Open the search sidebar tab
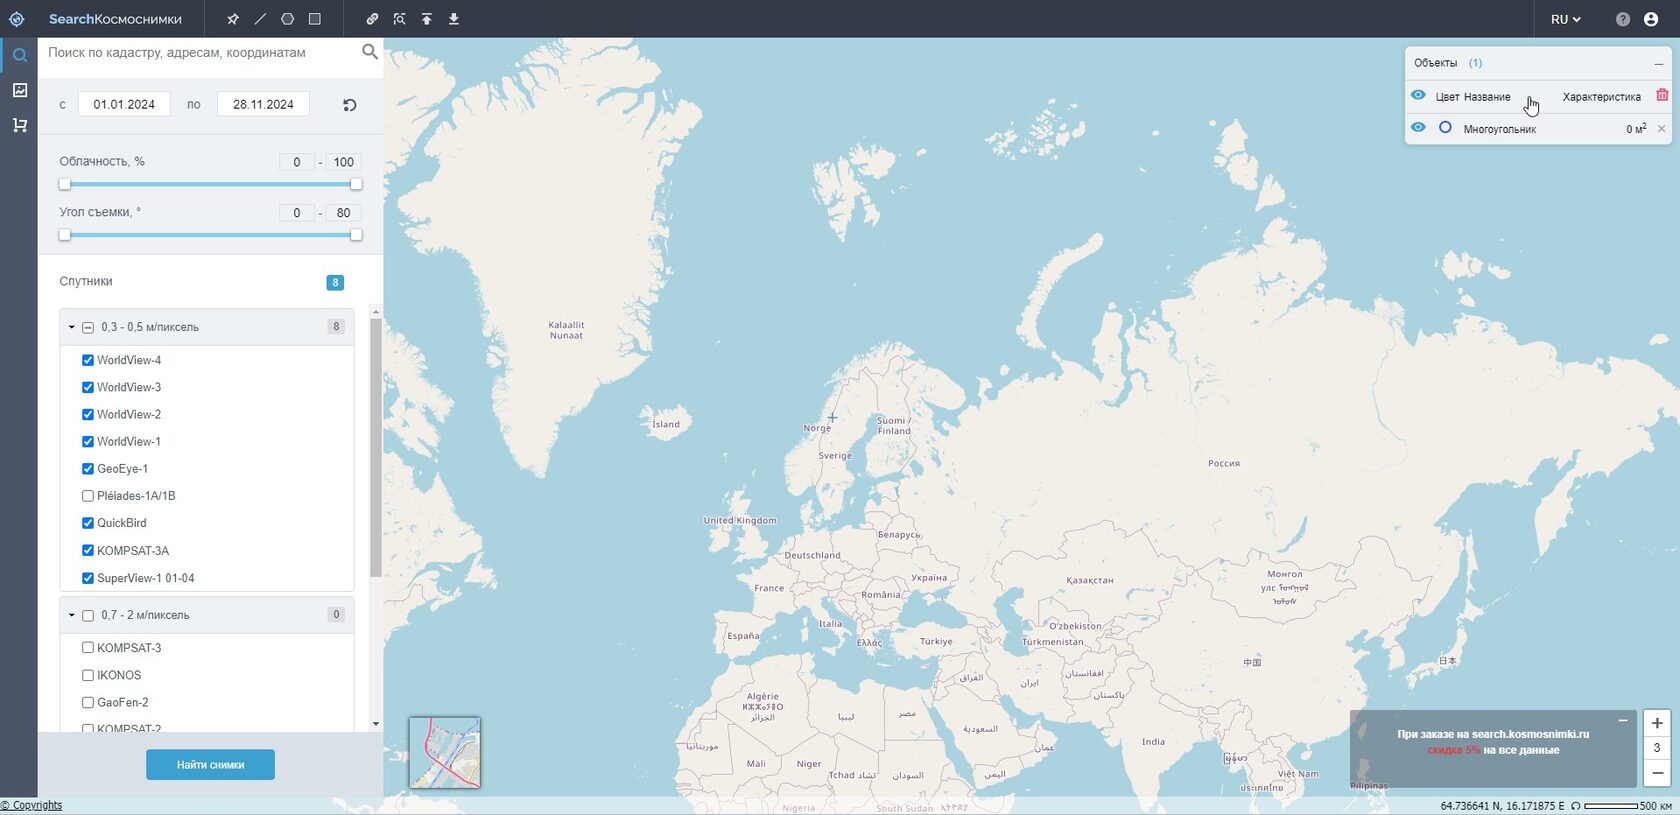1680x815 pixels. pyautogui.click(x=19, y=55)
